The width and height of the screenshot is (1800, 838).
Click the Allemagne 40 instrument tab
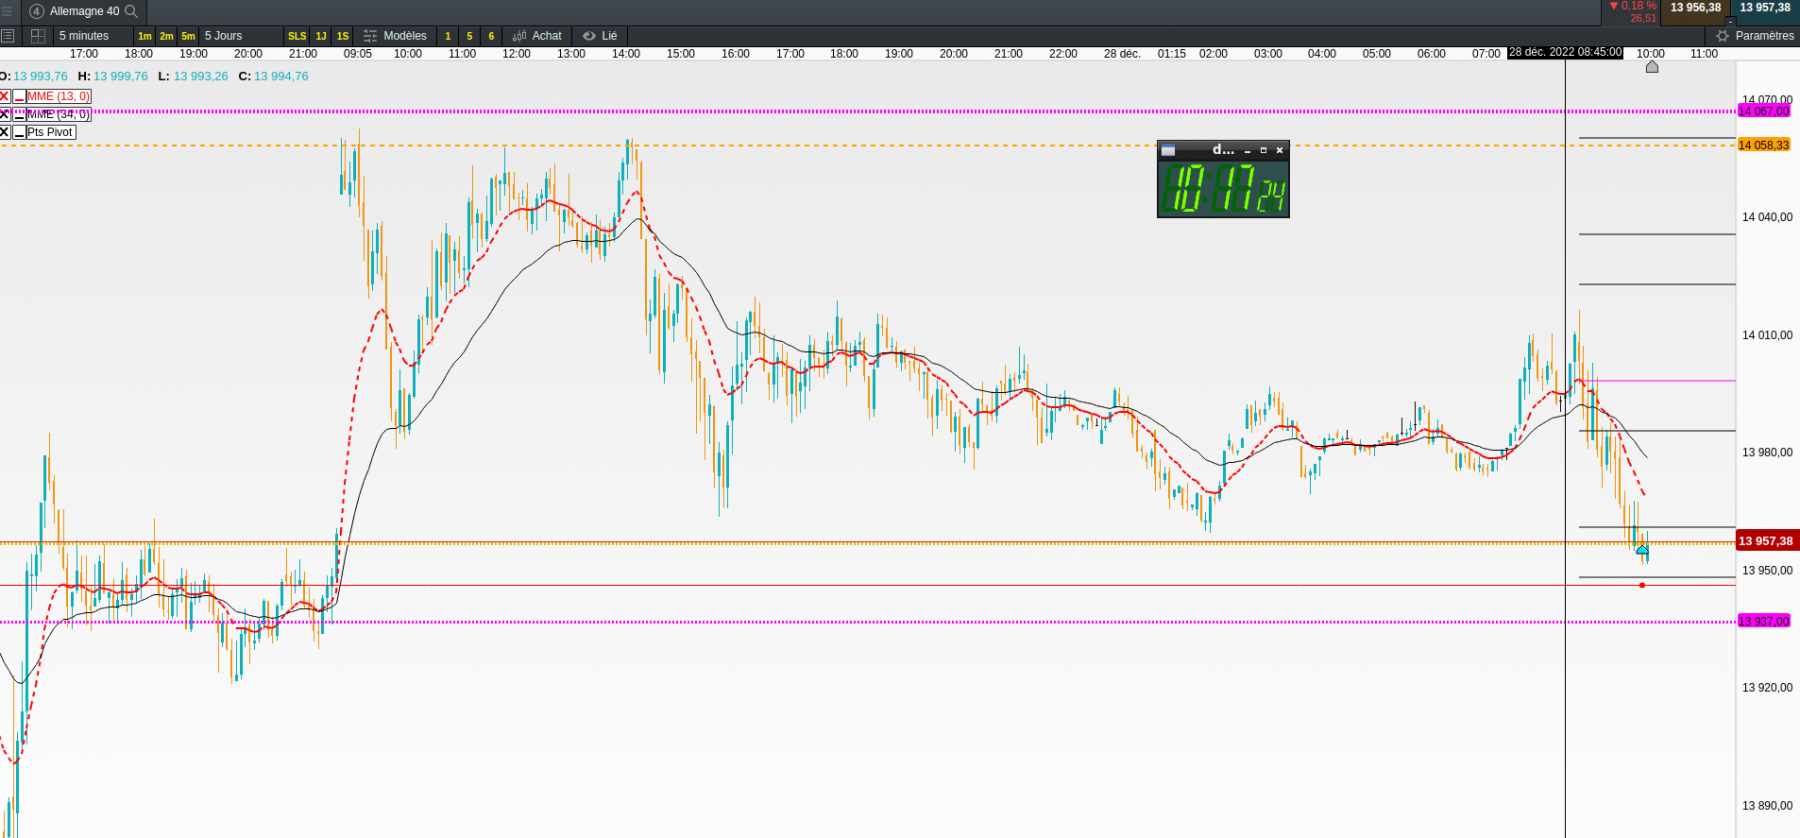[x=84, y=11]
